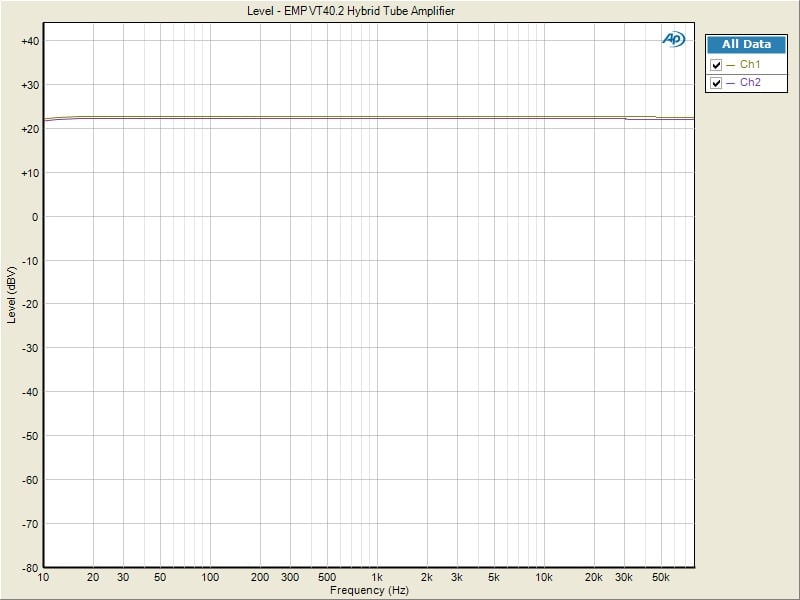Click the +20 tick label on the level axis
Image resolution: width=800 pixels, height=600 pixels.
tap(28, 129)
